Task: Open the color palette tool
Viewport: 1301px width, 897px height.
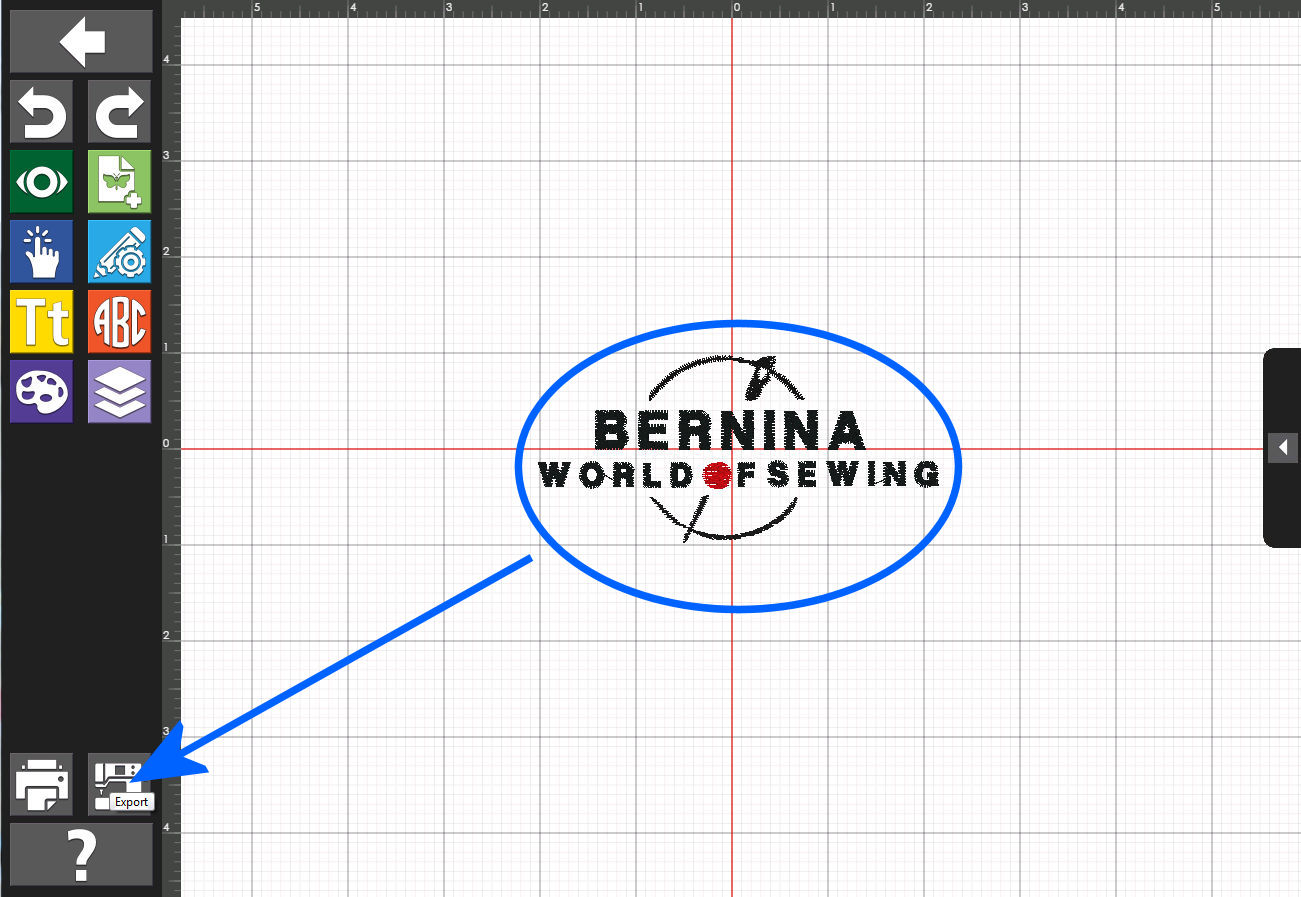Action: pyautogui.click(x=41, y=391)
